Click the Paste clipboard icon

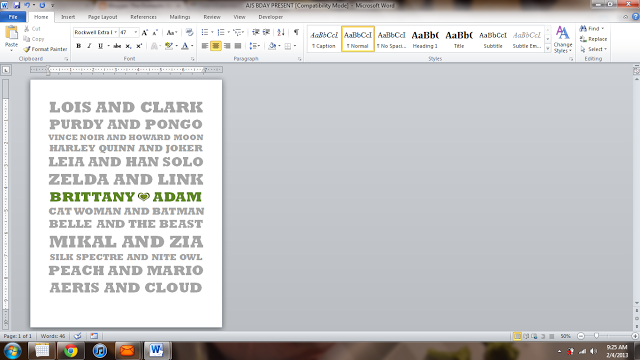point(11,33)
